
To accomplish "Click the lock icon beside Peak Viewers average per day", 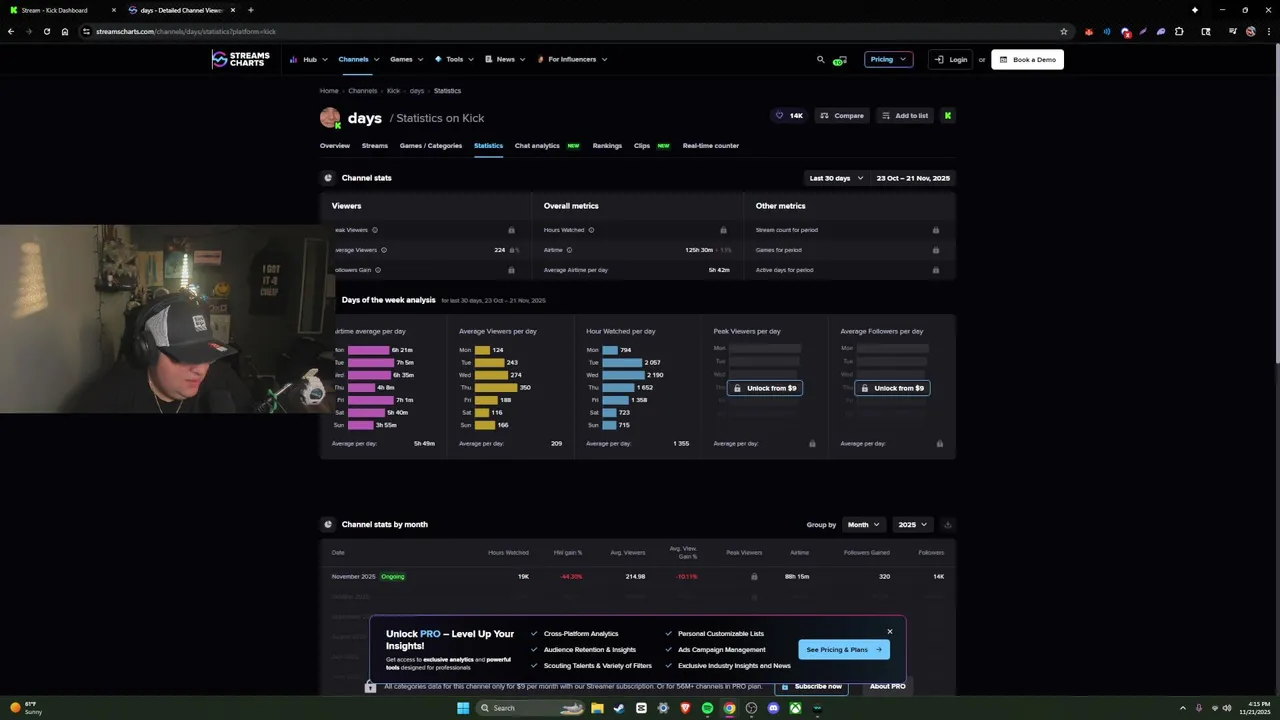I will tap(812, 444).
